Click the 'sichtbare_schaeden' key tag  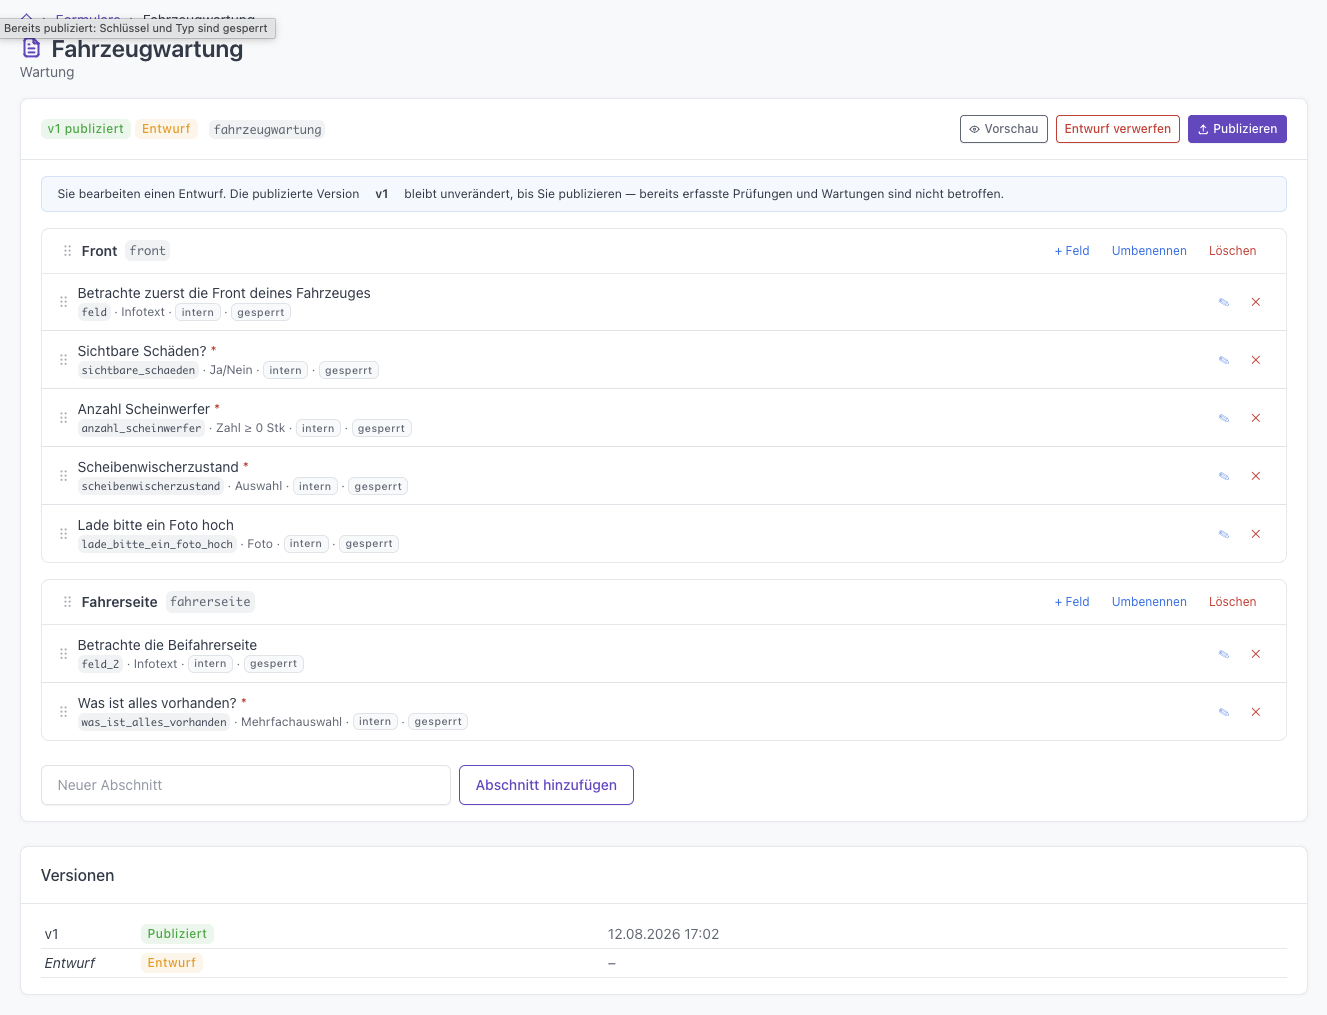coord(139,370)
